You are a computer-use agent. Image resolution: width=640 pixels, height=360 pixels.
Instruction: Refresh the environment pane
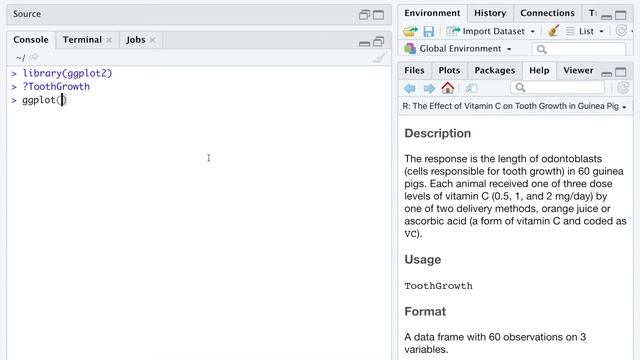pyautogui.click(x=621, y=31)
